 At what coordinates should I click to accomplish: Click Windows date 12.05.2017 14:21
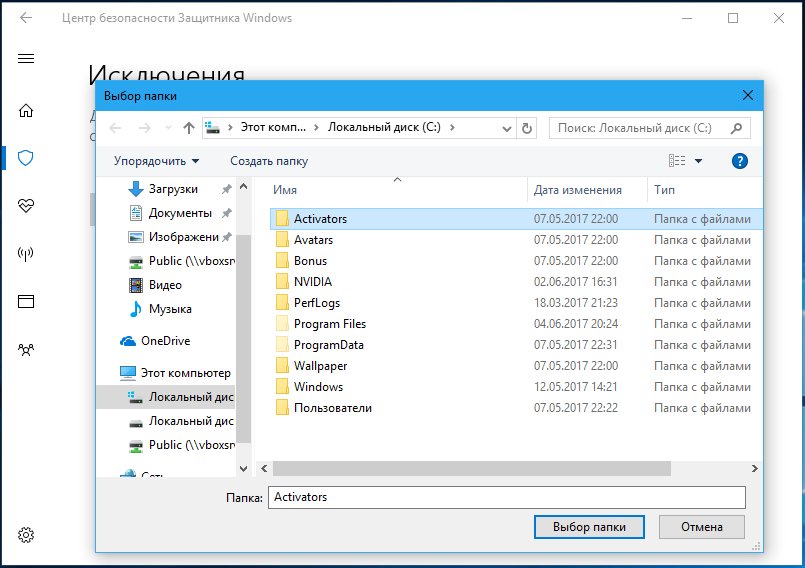pos(576,387)
